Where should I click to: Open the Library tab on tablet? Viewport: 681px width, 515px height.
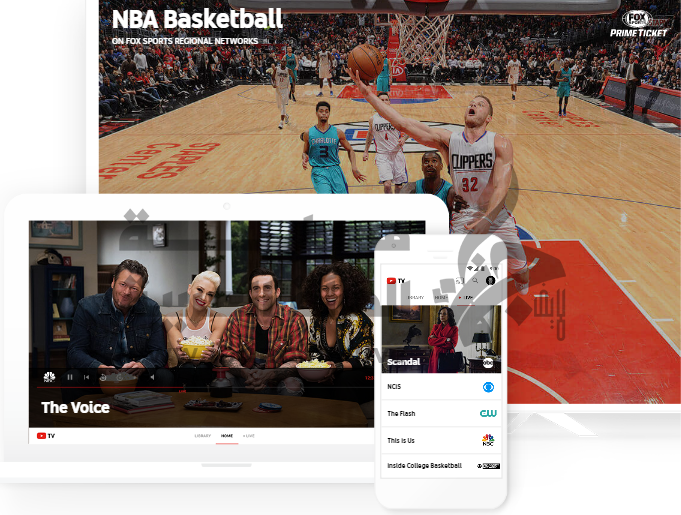202,436
